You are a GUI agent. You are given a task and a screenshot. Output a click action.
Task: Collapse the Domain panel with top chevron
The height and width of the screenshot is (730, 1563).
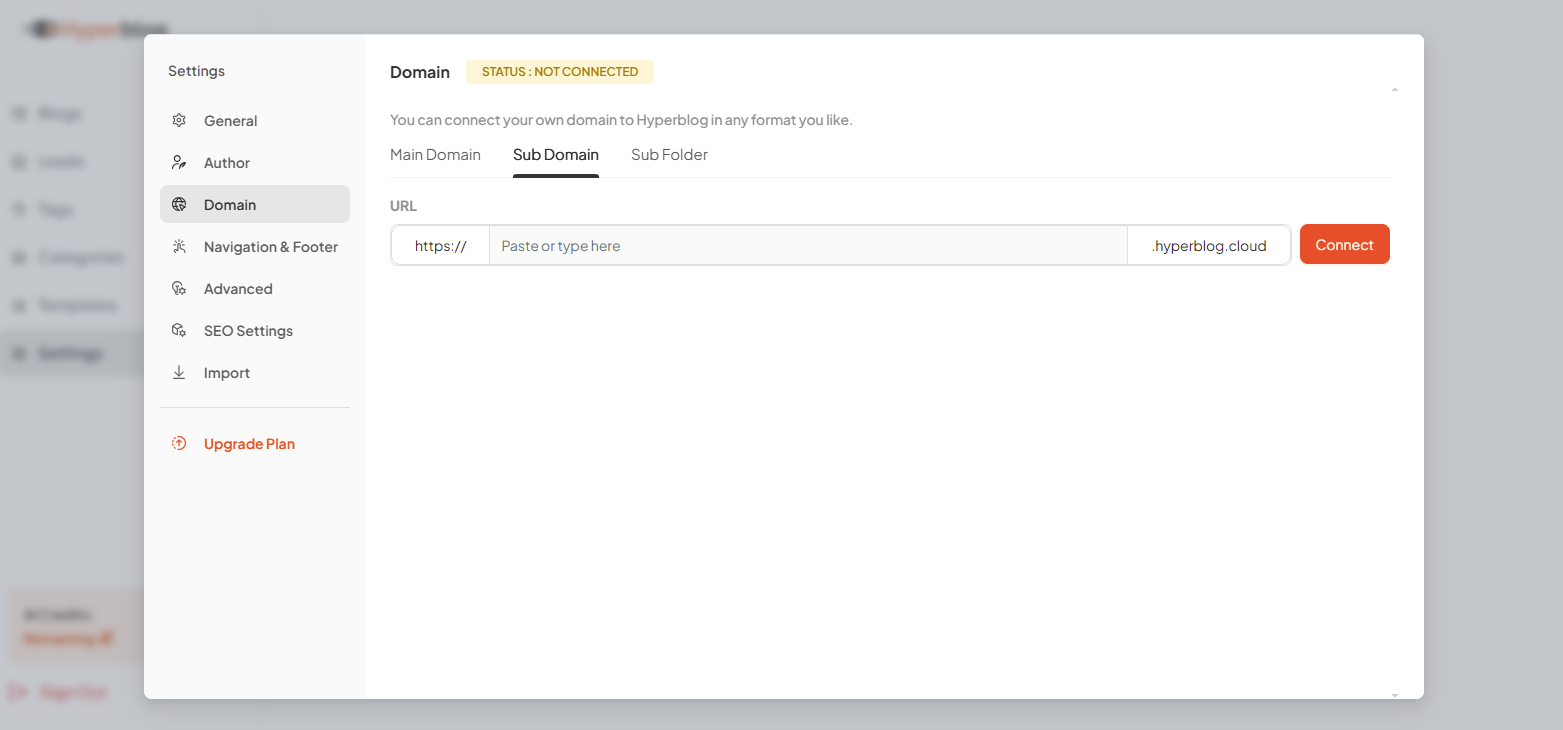1394,88
